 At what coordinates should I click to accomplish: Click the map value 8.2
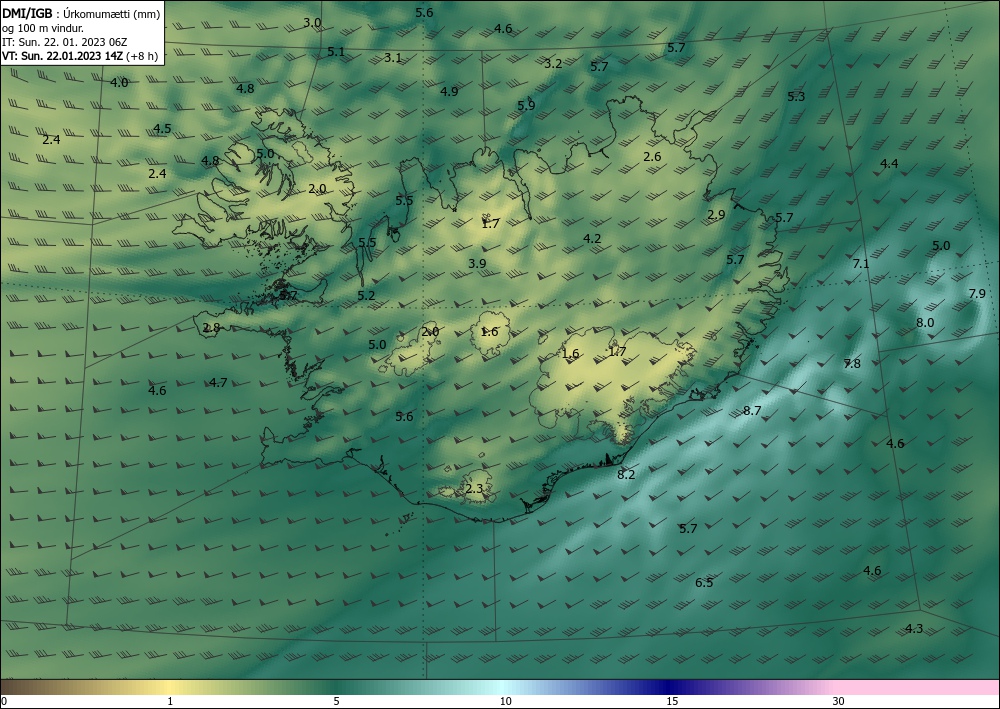click(626, 474)
